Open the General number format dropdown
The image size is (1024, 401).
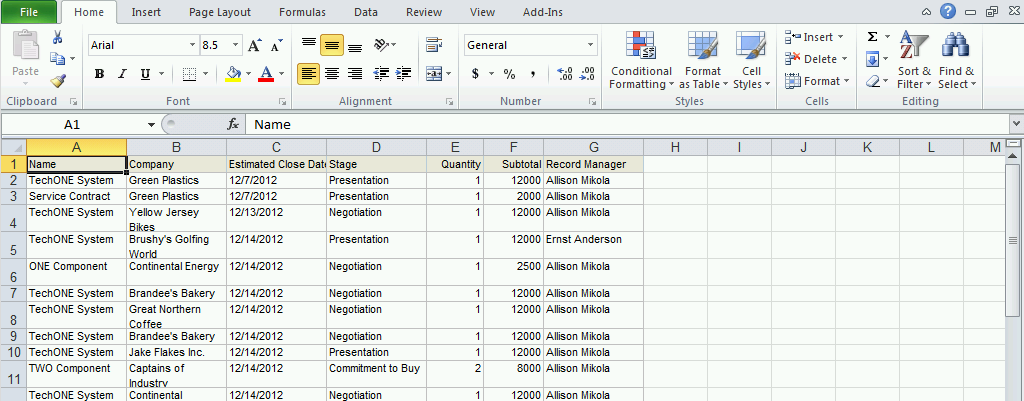pyautogui.click(x=590, y=45)
